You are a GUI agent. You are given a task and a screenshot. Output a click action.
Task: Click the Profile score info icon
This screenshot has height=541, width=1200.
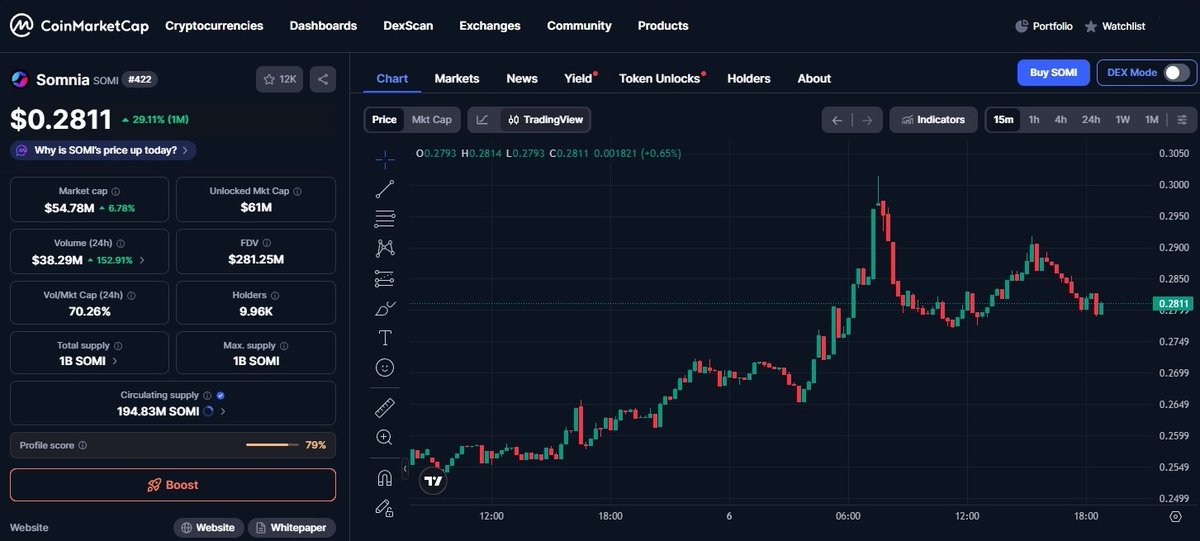82,445
